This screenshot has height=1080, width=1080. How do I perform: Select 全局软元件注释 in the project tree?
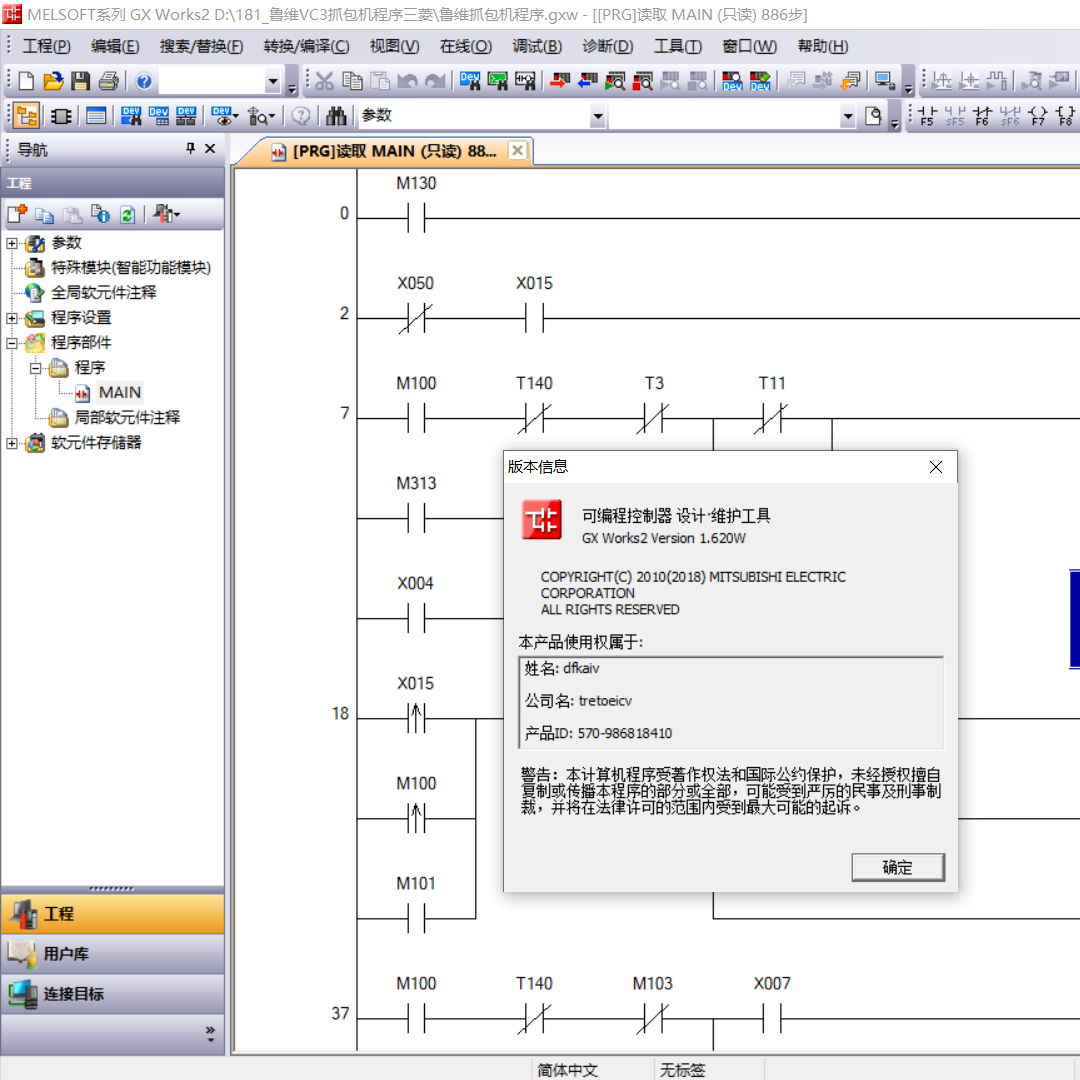click(x=103, y=293)
